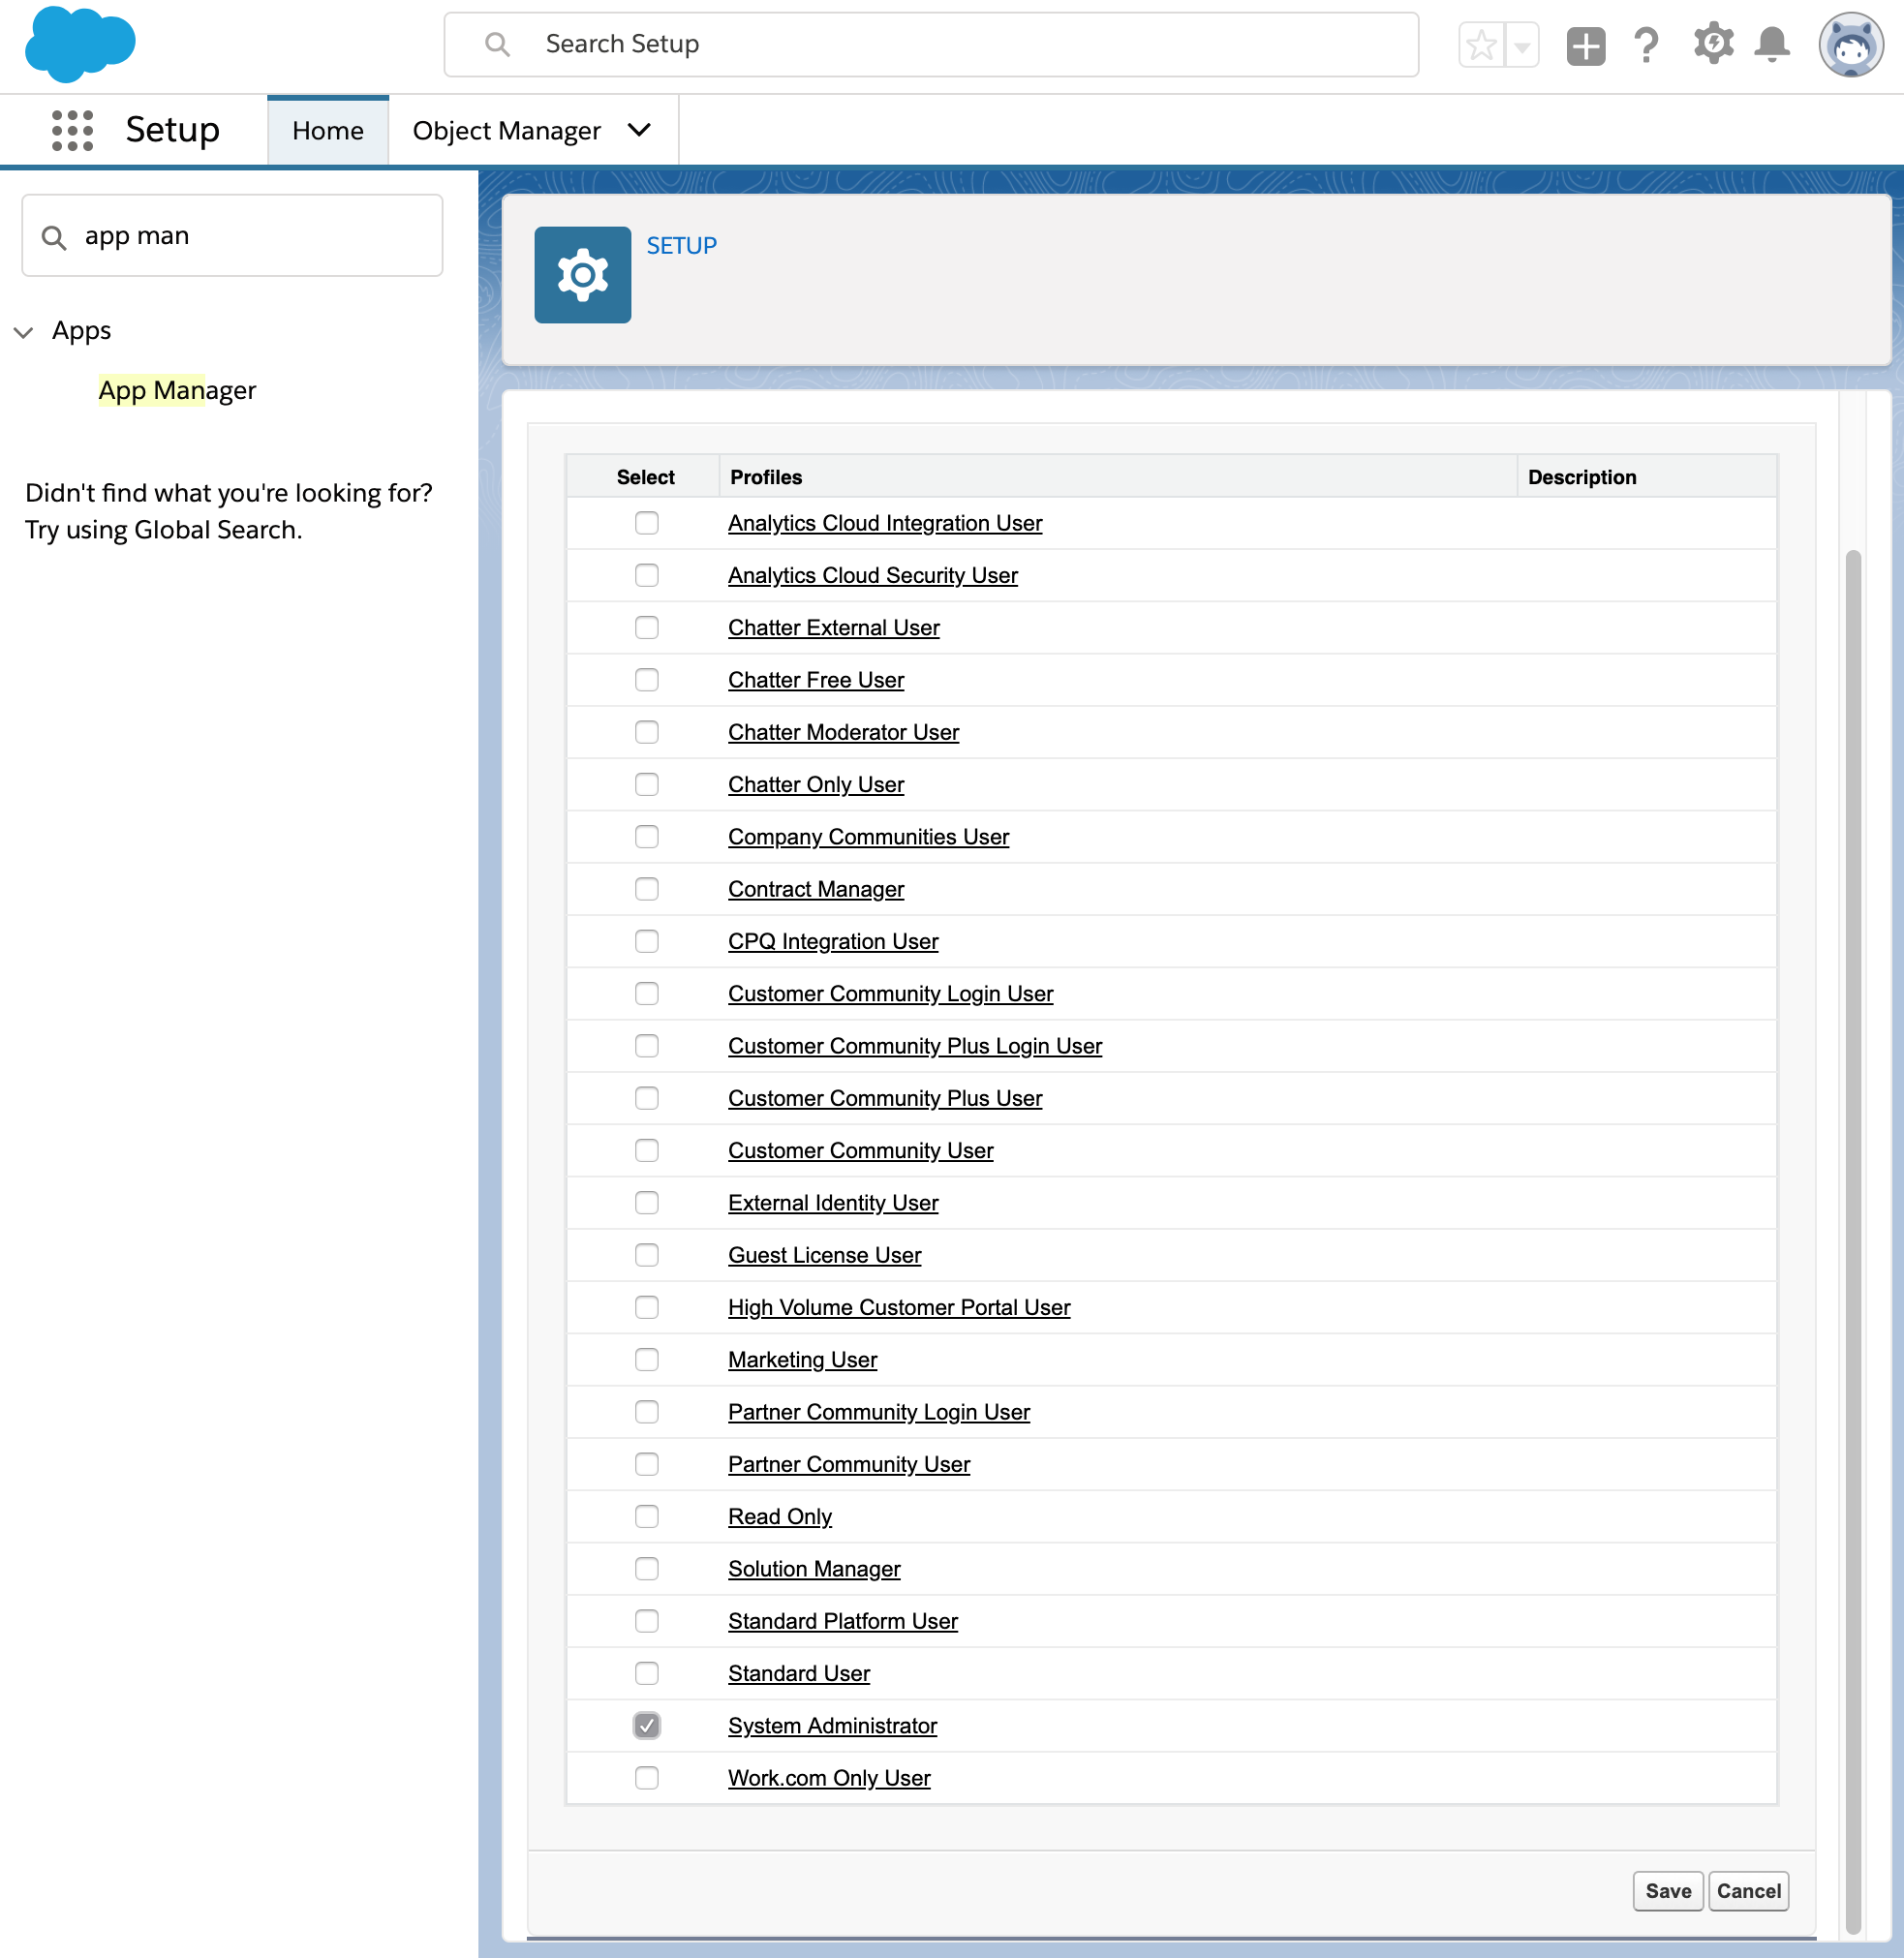Image resolution: width=1904 pixels, height=1958 pixels.
Task: Open the Setup gear menu icon
Action: pos(1713,44)
